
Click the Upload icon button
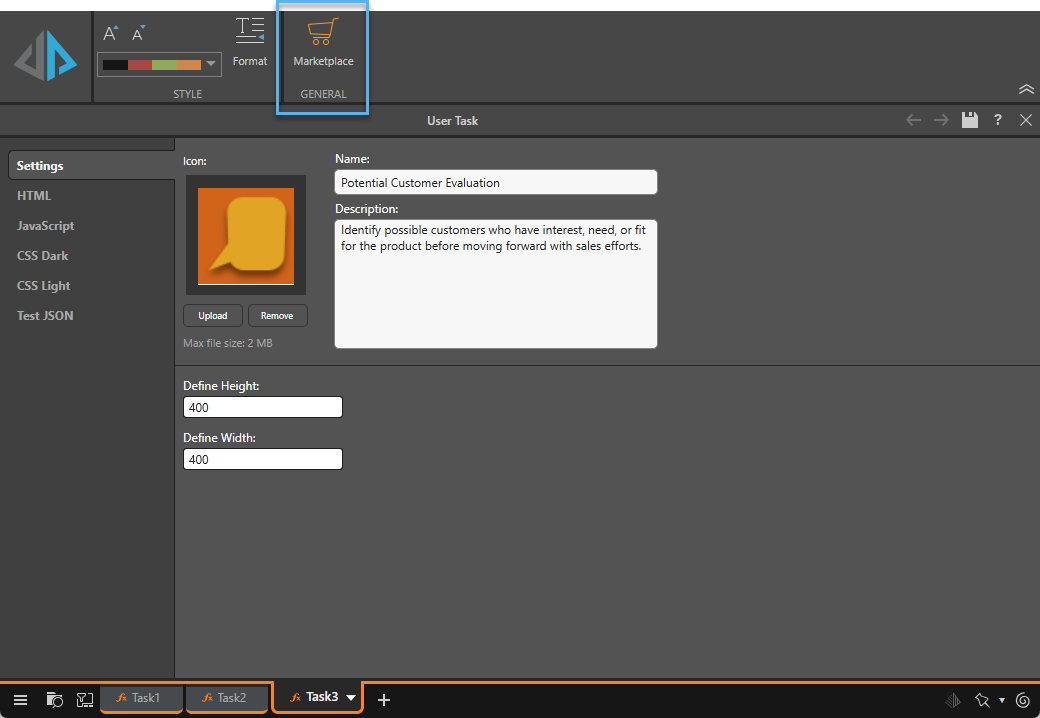click(213, 316)
